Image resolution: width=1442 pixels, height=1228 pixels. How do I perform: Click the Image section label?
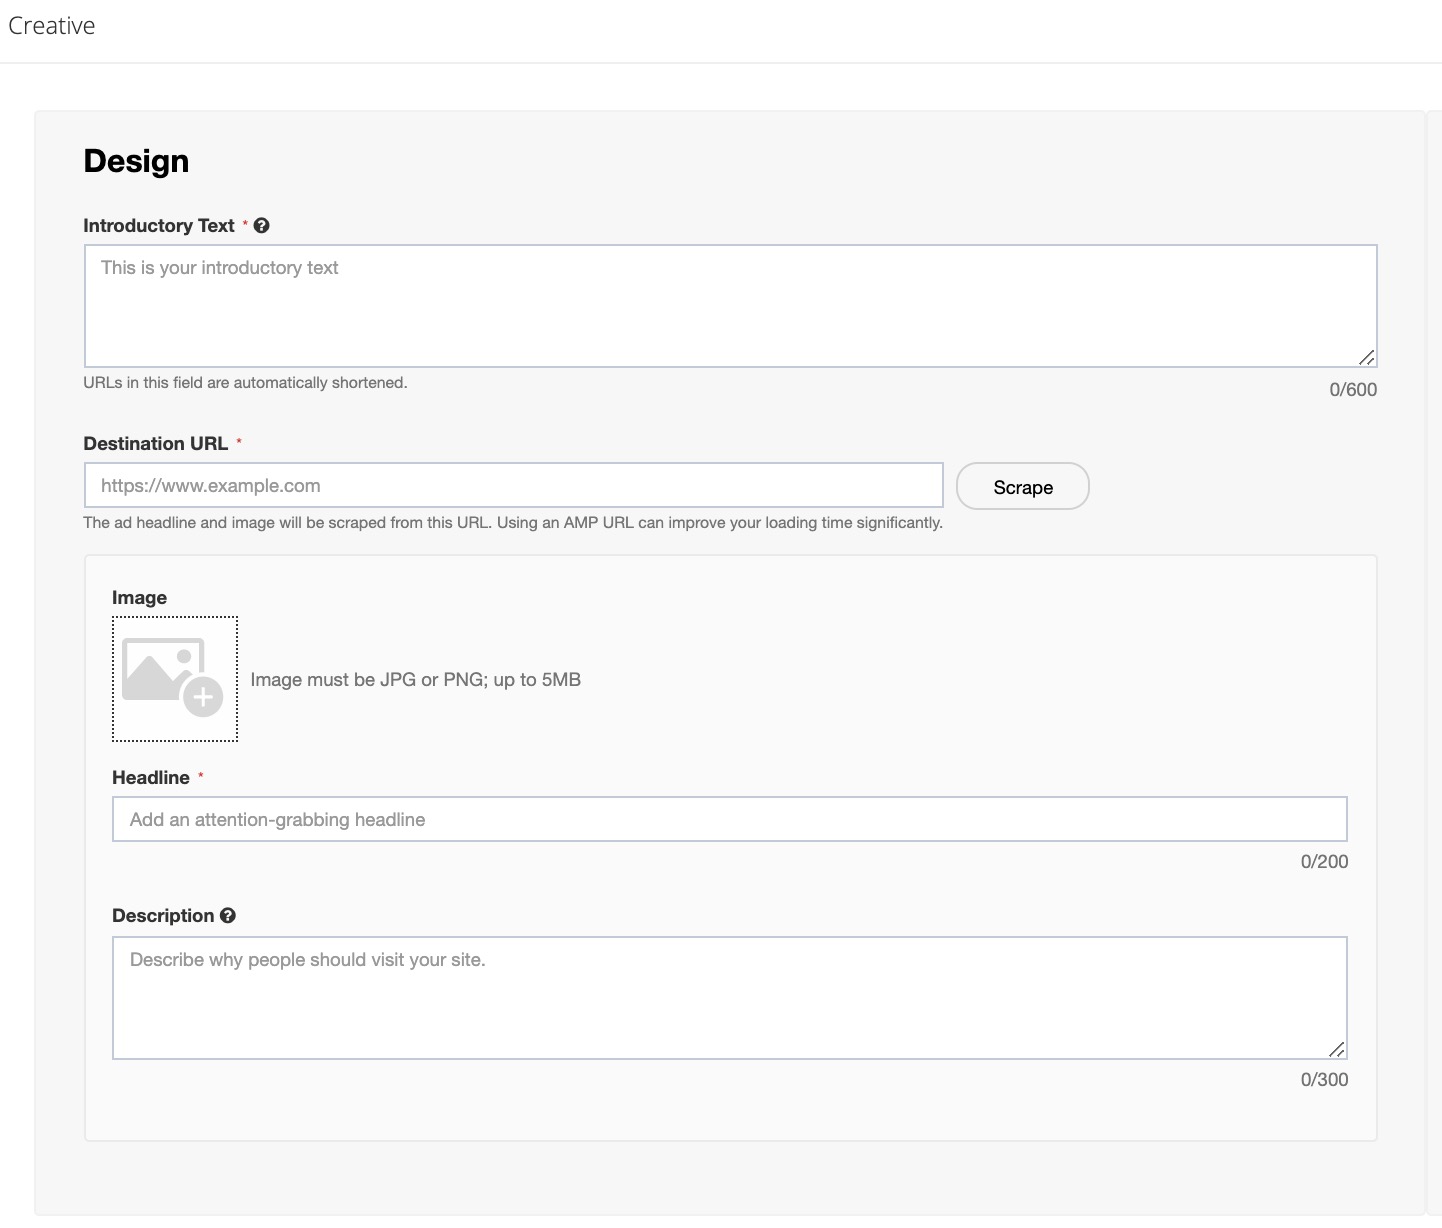(x=140, y=598)
